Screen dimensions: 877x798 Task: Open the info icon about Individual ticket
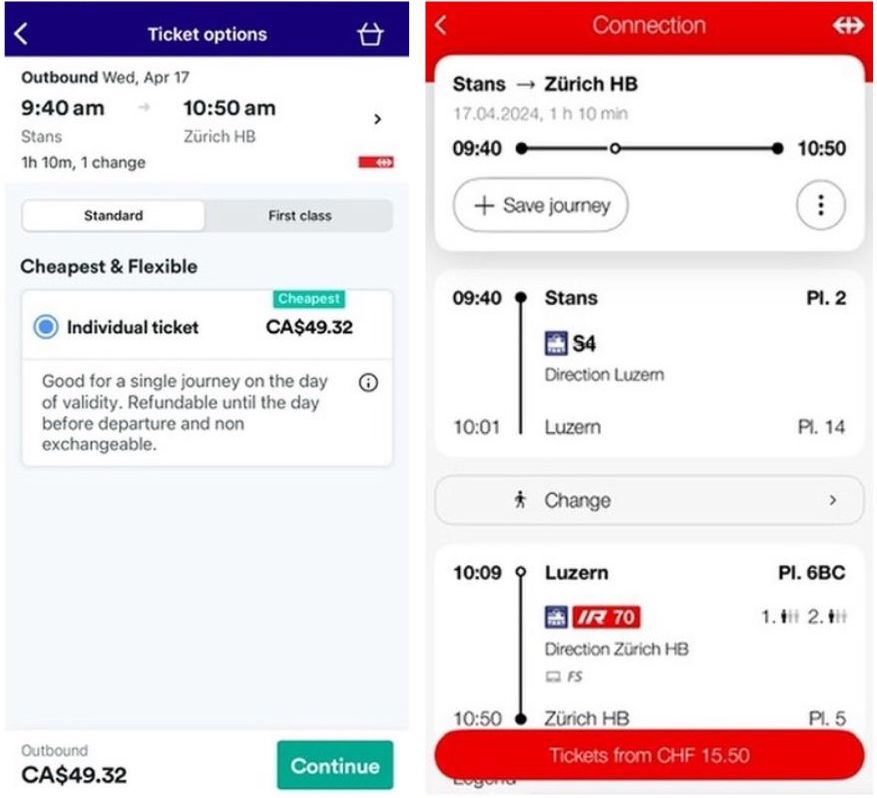click(x=368, y=383)
